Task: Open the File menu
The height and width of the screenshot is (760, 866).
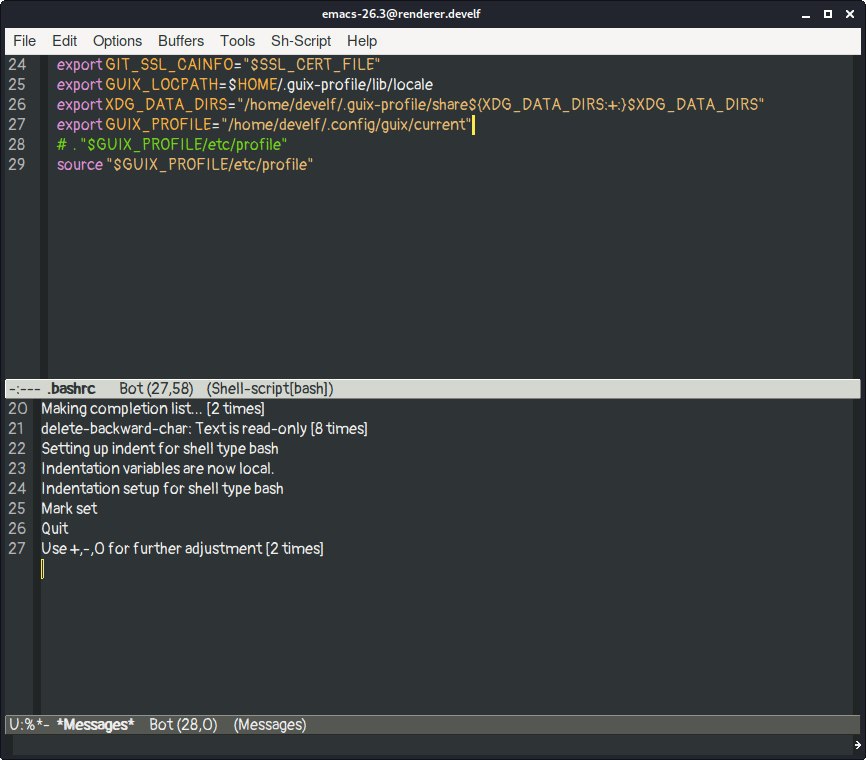Action: click(24, 41)
